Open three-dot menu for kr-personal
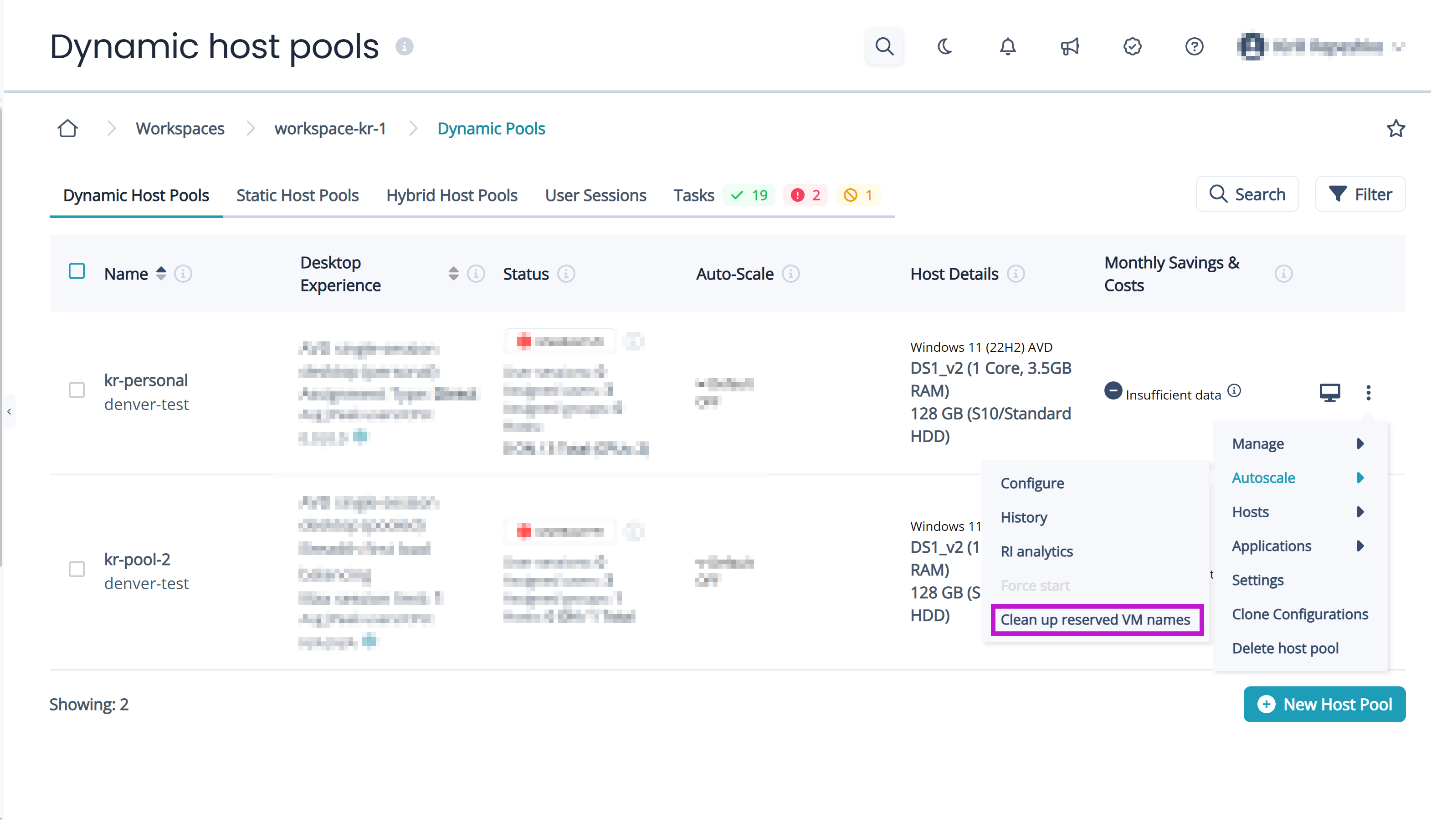Viewport: 1431px width, 820px height. (1368, 393)
